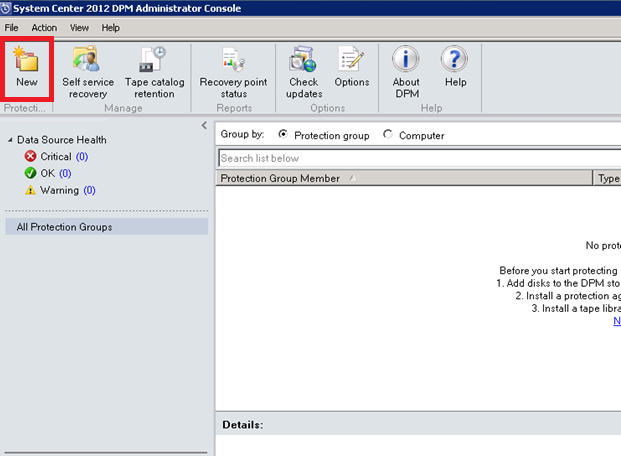Click the Warning (0) count link
Viewport: 621px width, 456px height.
tap(90, 191)
